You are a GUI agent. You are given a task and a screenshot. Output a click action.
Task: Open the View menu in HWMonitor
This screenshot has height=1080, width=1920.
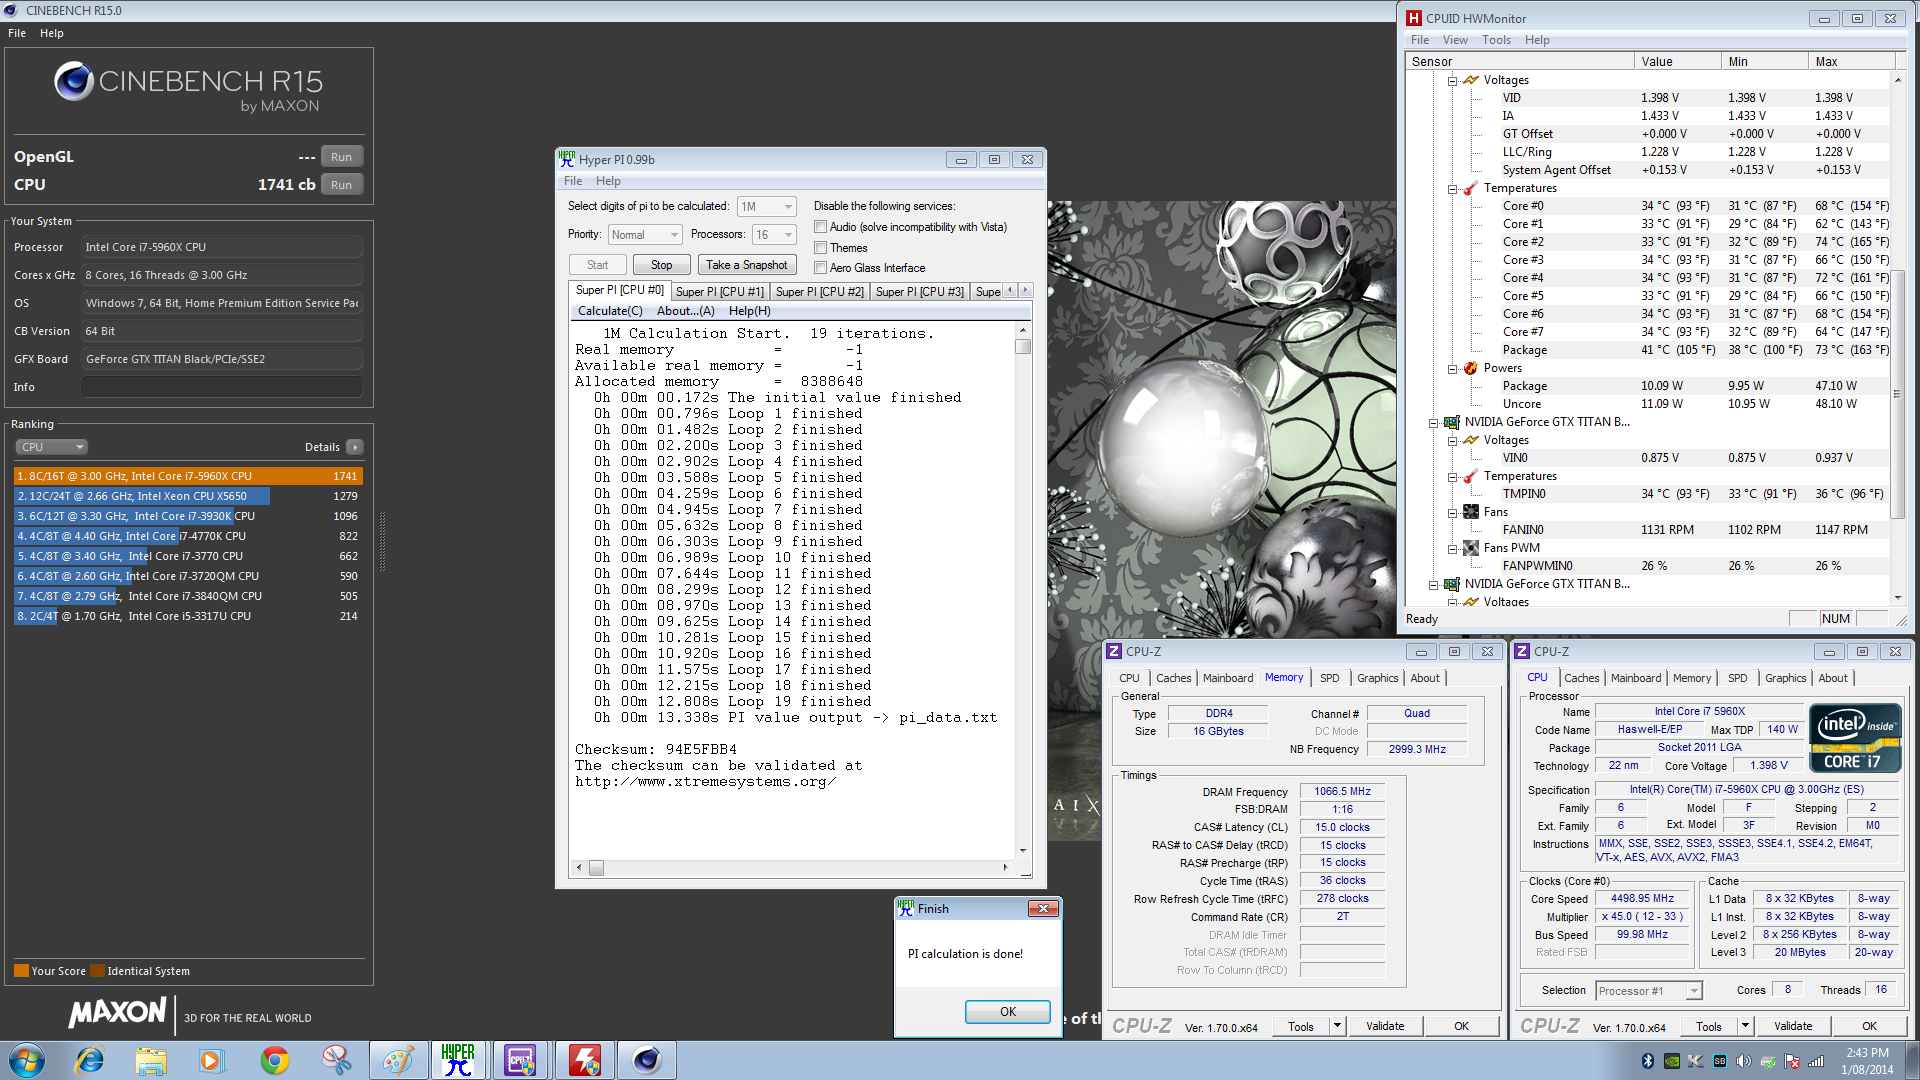click(x=1455, y=40)
